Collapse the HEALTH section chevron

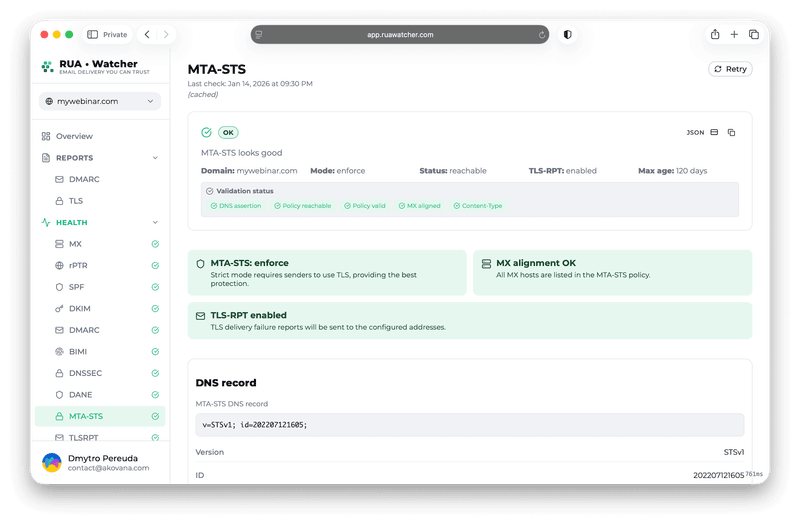[x=155, y=222]
